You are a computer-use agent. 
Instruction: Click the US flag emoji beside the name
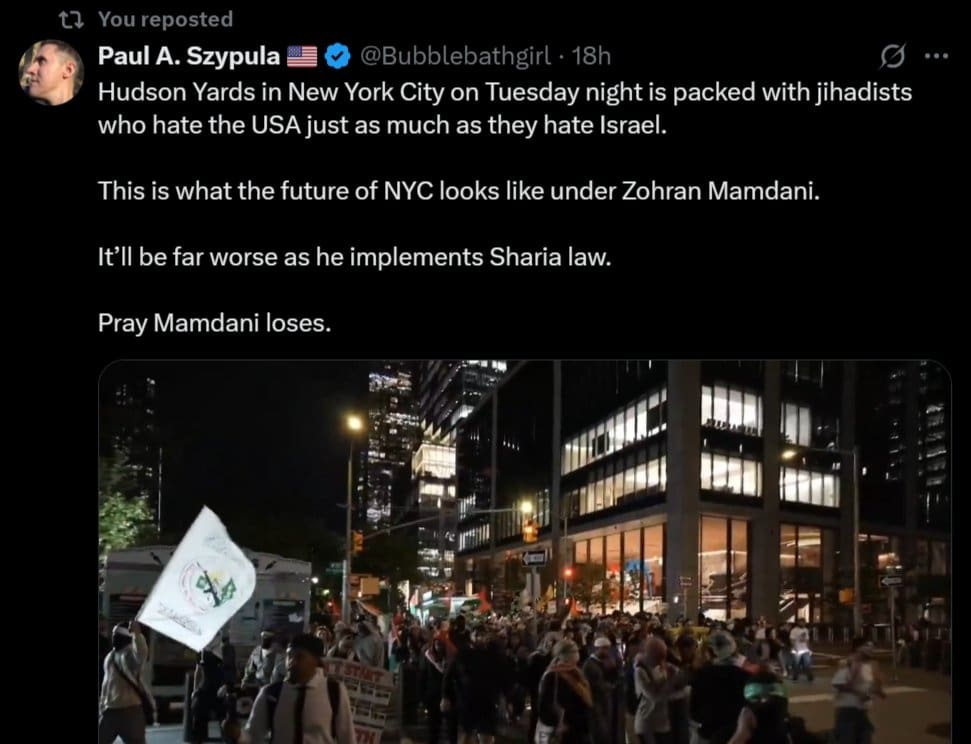(x=302, y=56)
